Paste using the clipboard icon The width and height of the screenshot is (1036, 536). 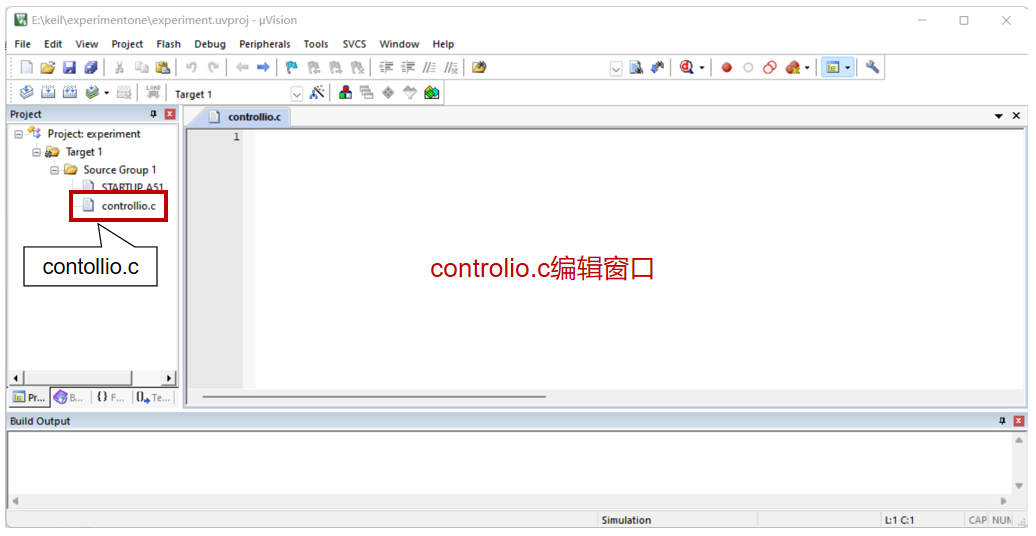(163, 67)
